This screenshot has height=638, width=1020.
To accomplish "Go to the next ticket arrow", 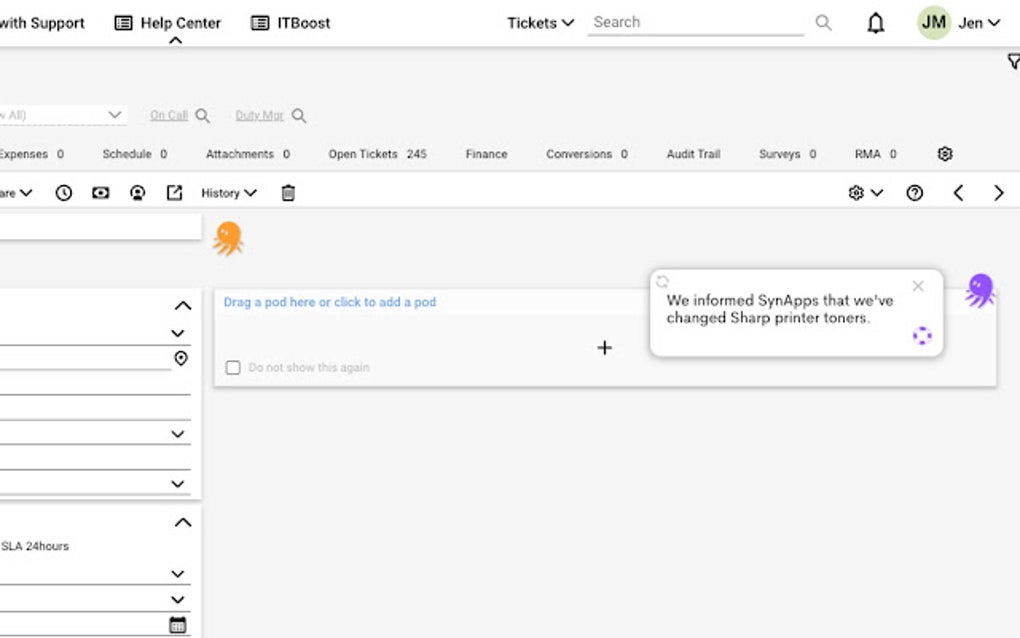I will point(998,193).
